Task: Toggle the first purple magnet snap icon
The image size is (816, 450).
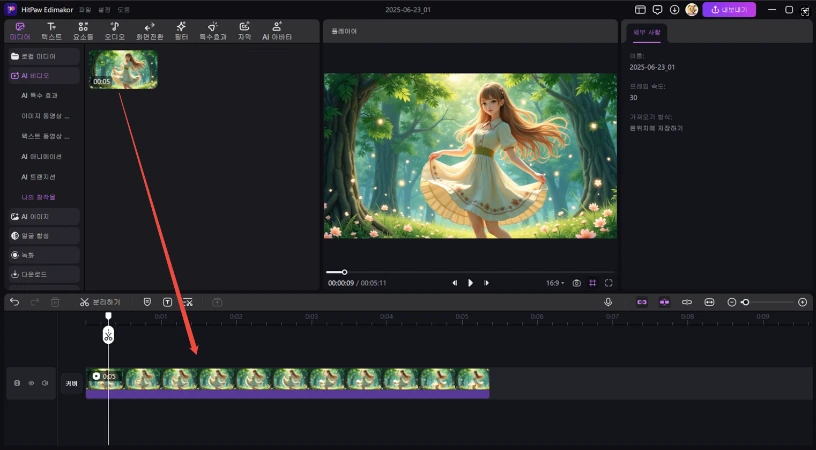Action: coord(642,302)
